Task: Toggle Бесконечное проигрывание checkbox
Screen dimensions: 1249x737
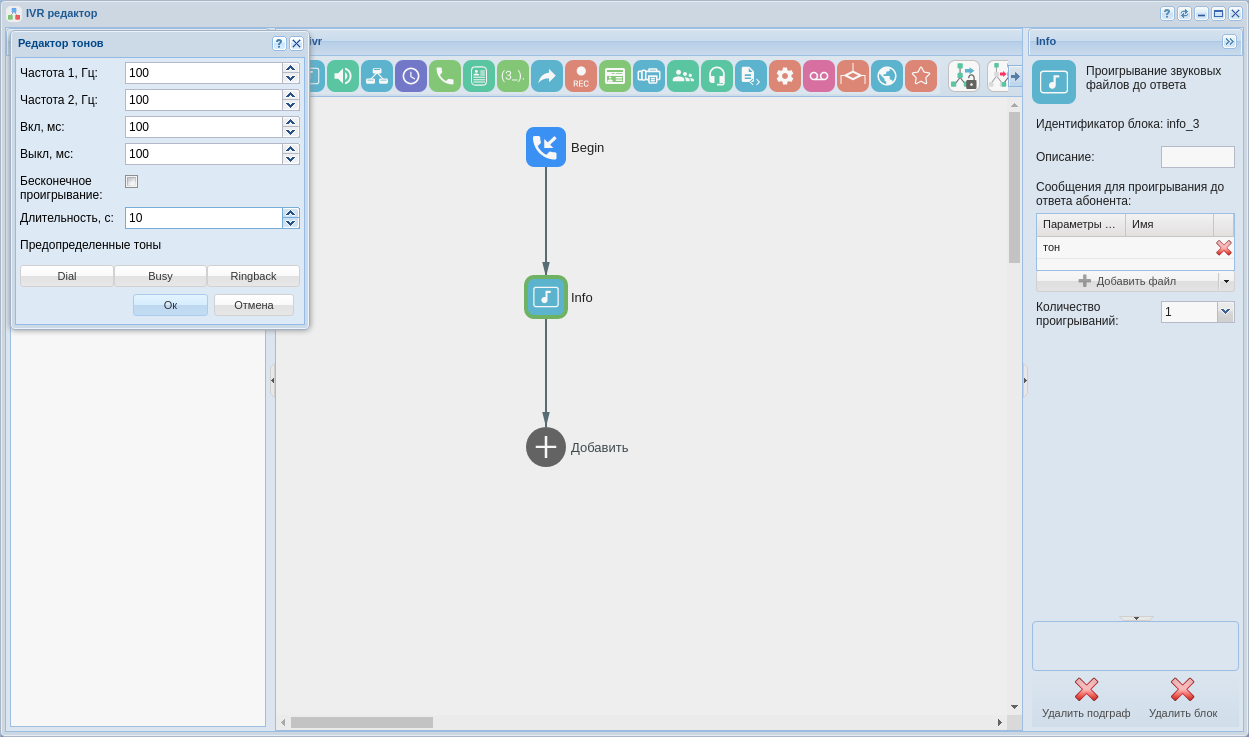Action: 131,181
